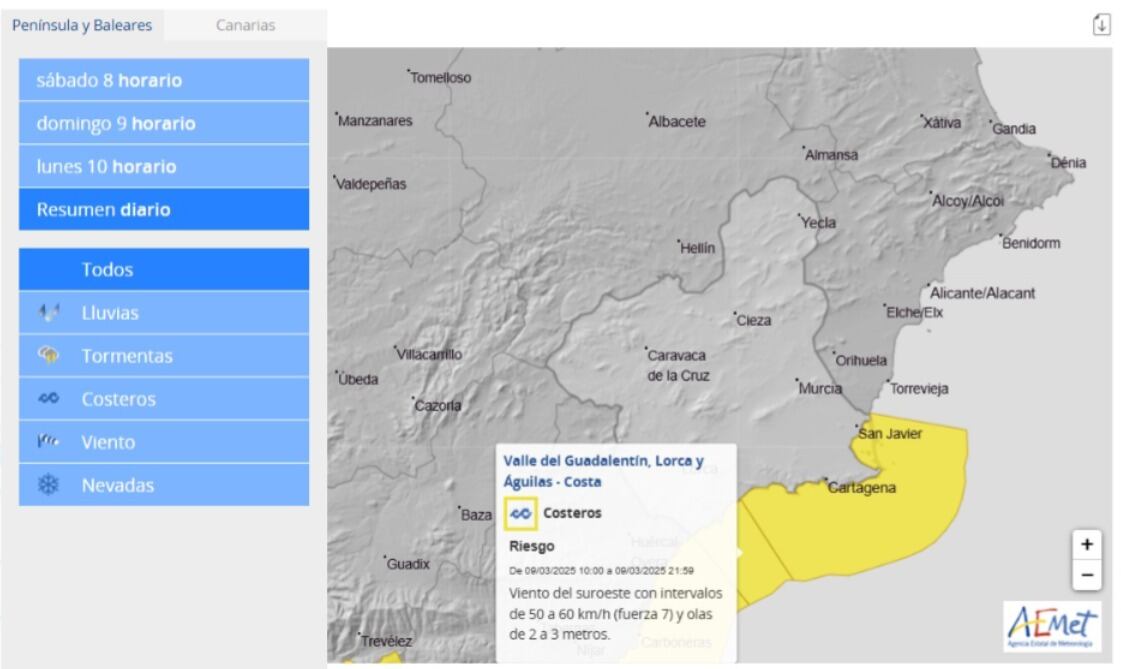Image resolution: width=1121 pixels, height=669 pixels.
Task: Switch to the Canarias tab
Action: (245, 25)
